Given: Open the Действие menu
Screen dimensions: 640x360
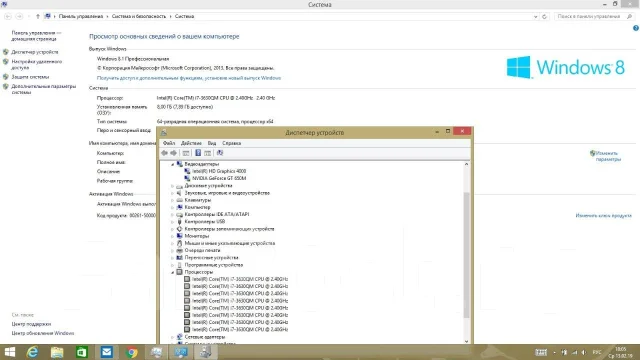Looking at the screenshot, I should pos(191,143).
